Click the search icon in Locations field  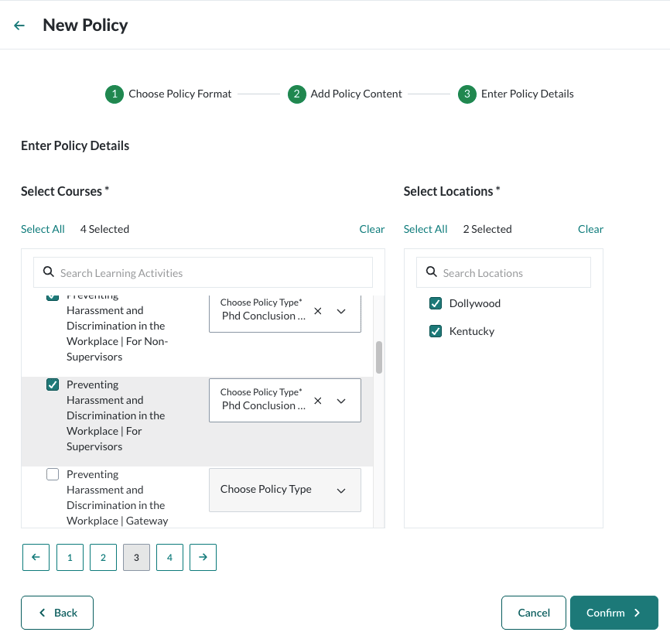click(432, 272)
